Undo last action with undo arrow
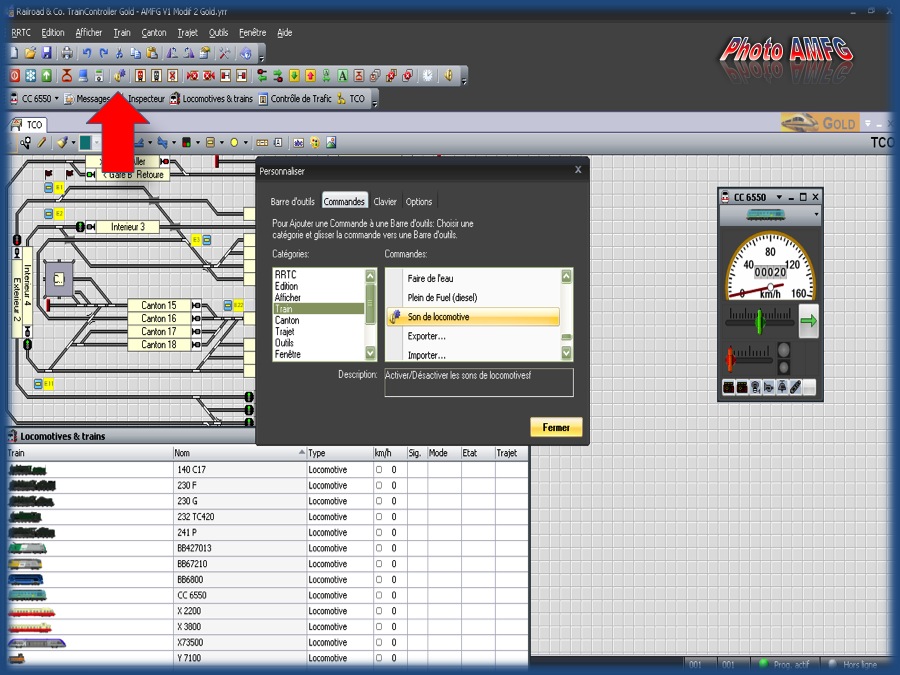This screenshot has height=675, width=900. (x=87, y=53)
